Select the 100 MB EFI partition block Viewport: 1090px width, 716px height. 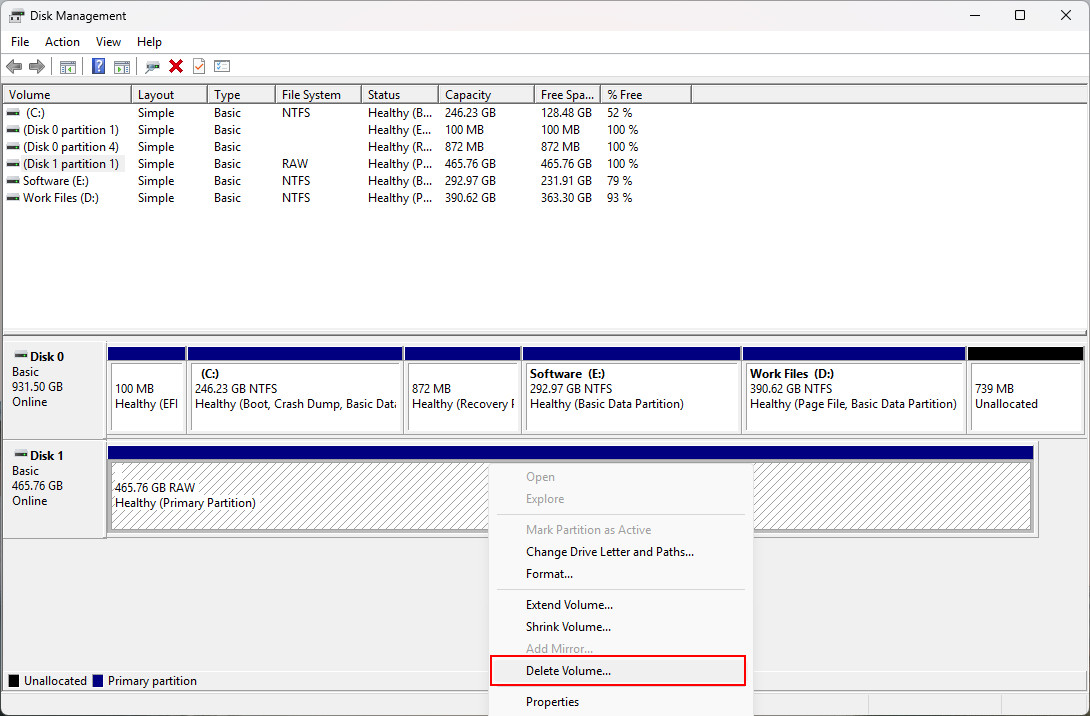pos(147,391)
